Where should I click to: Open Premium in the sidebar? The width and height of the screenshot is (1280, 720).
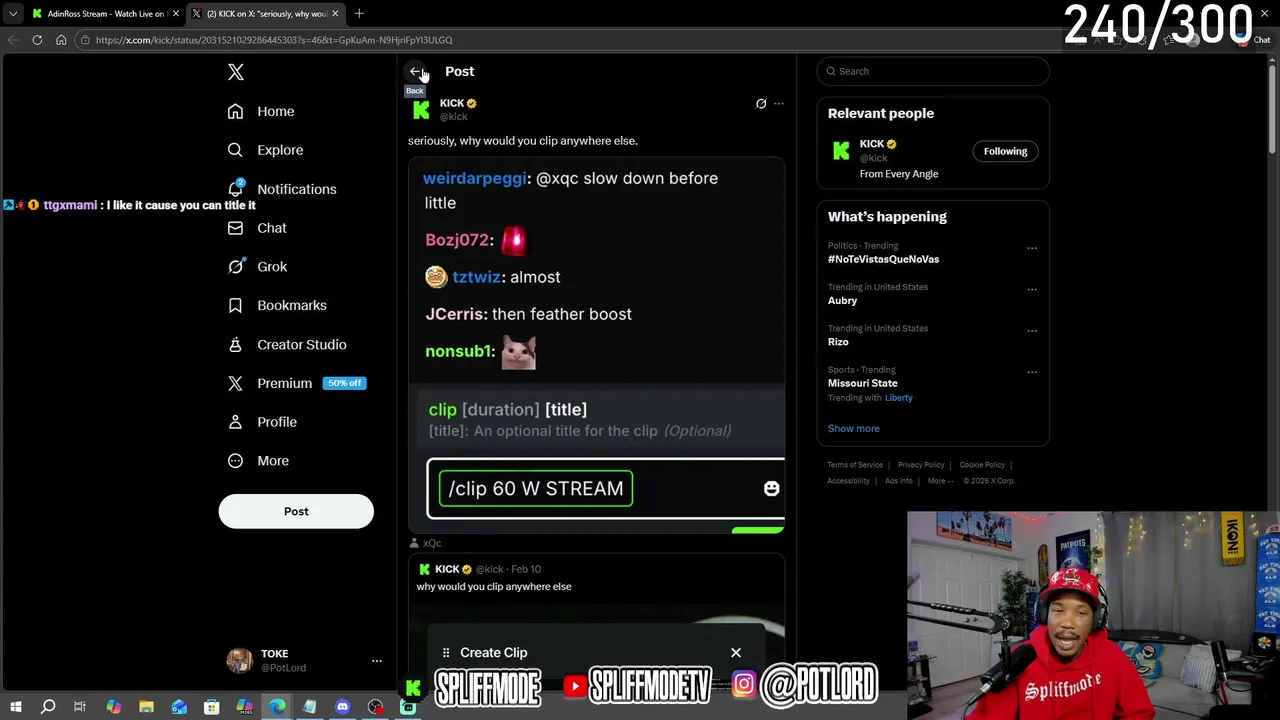point(295,383)
